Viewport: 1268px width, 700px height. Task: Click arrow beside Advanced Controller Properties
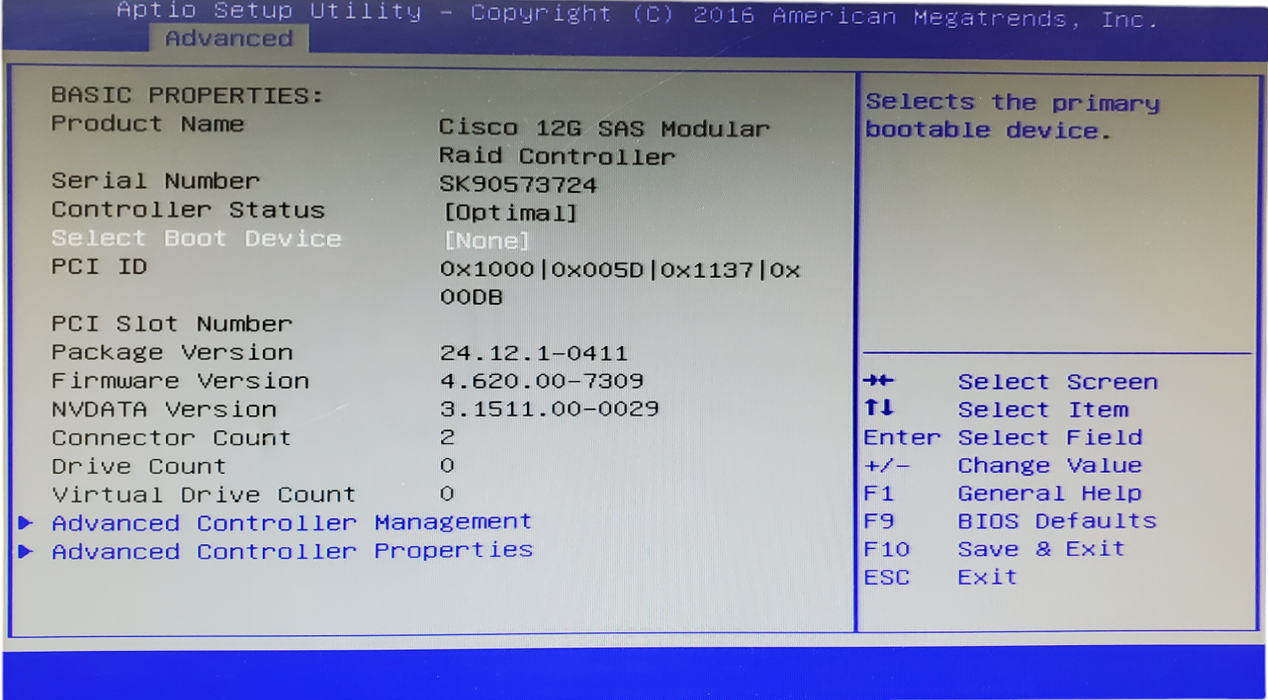tap(26, 551)
